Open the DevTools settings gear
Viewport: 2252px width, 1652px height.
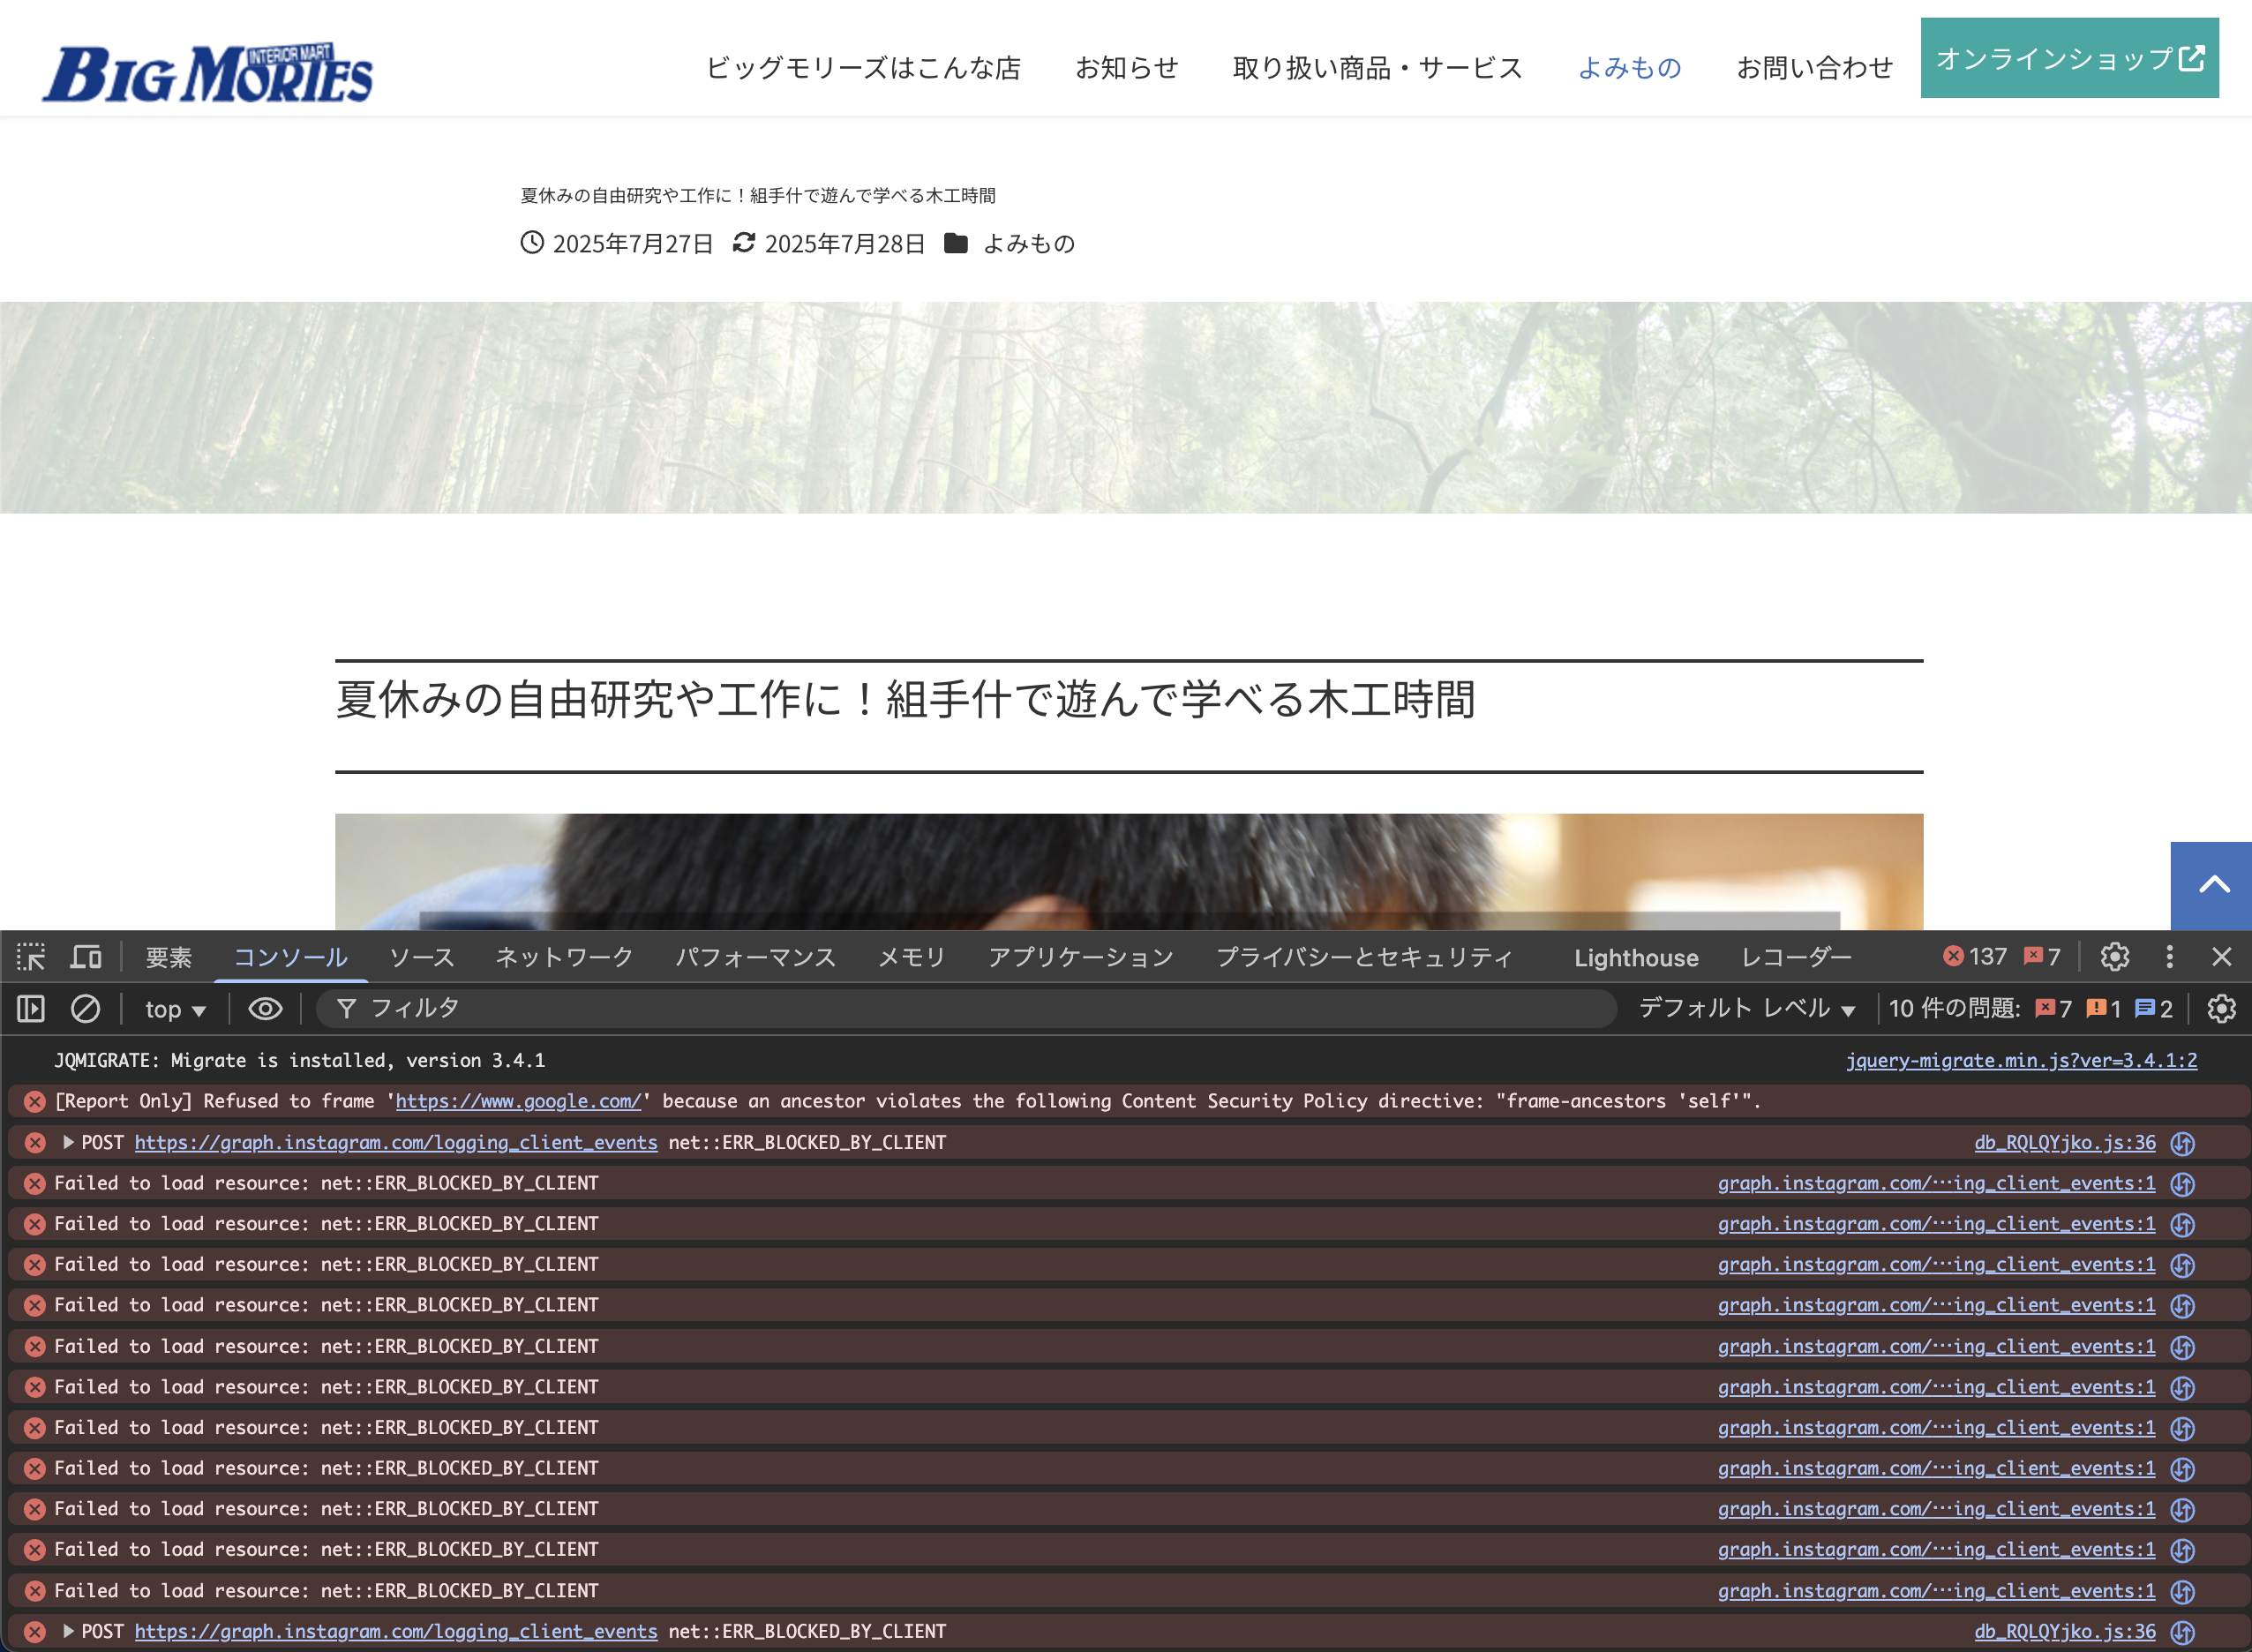(2114, 957)
